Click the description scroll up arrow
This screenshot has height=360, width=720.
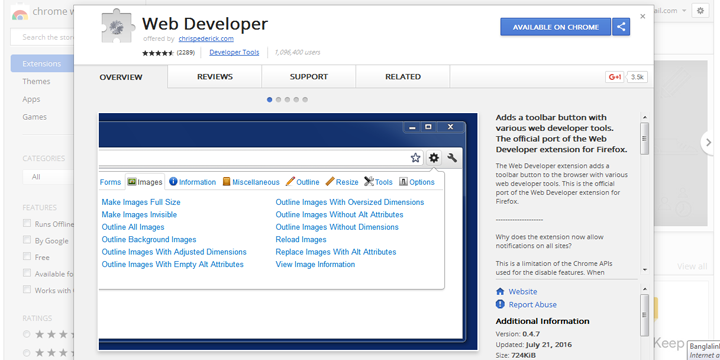point(645,118)
